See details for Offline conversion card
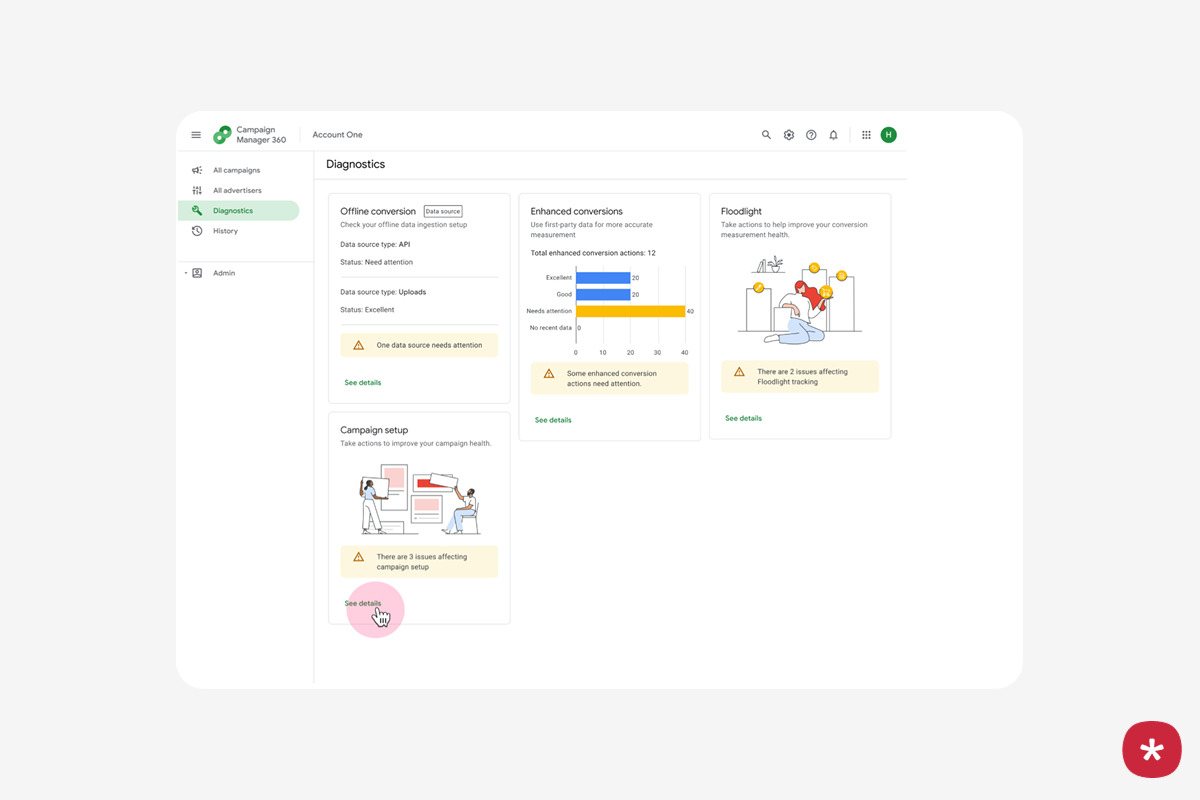 [x=362, y=383]
